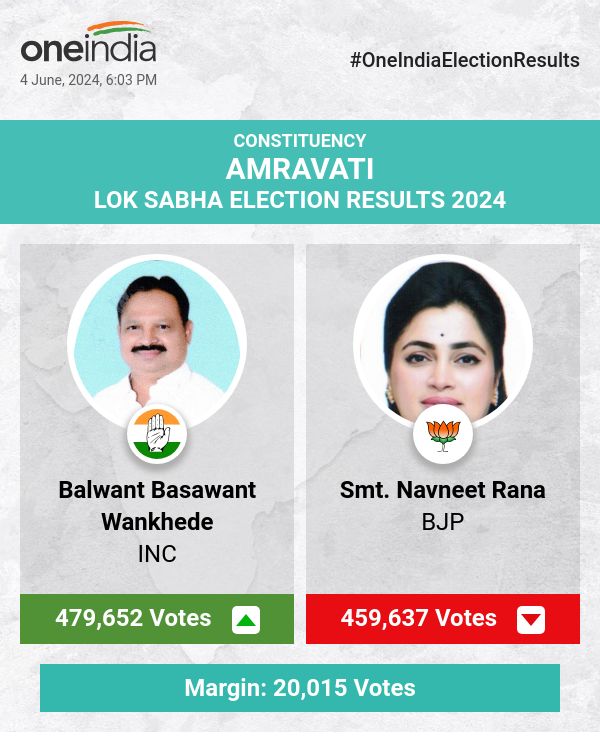Open the #OneIndiaElectionResults hashtag
The height and width of the screenshot is (750, 600).
465,60
